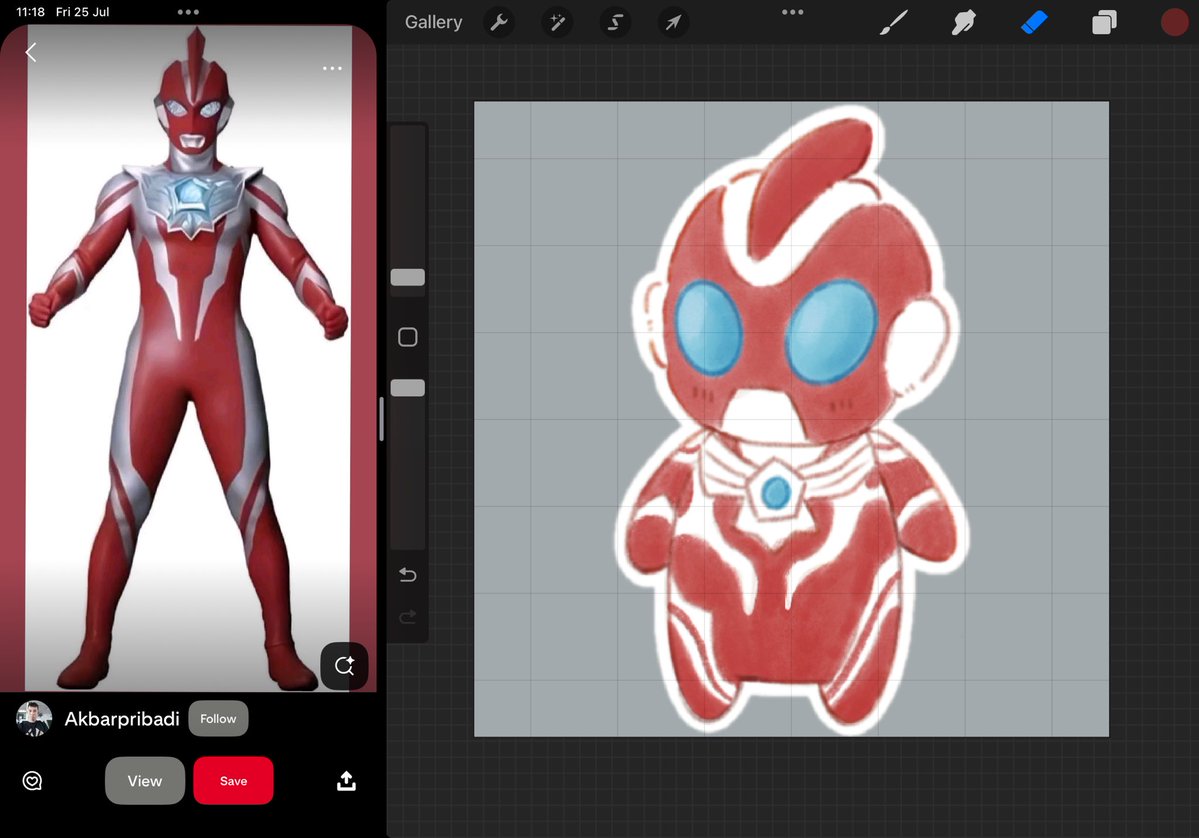Select the Eraser tool
The height and width of the screenshot is (838, 1199).
[x=1034, y=22]
